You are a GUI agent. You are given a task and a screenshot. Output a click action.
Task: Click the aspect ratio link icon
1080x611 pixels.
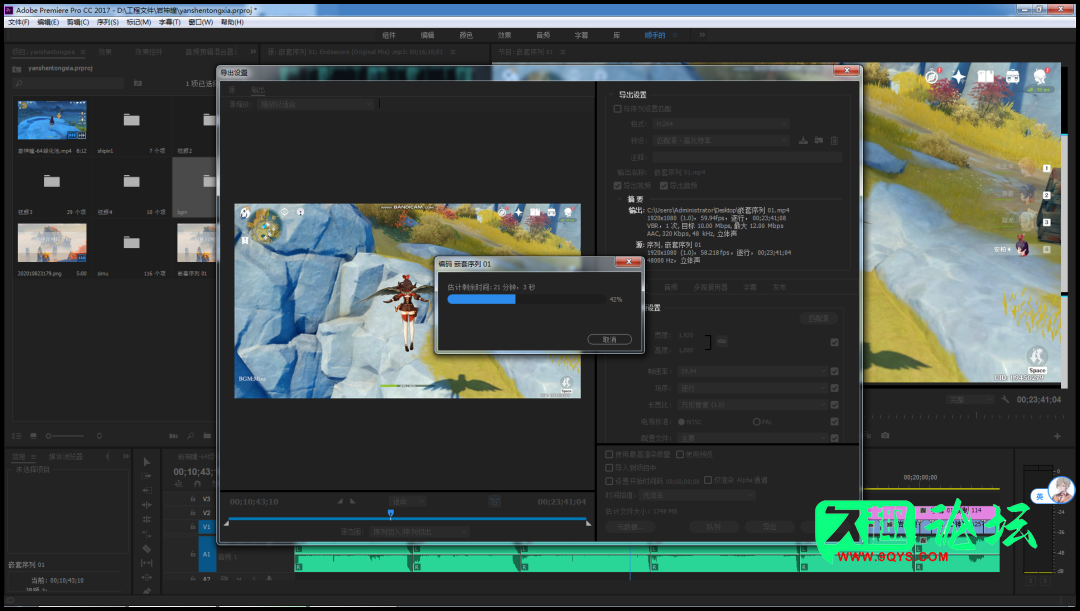click(721, 343)
